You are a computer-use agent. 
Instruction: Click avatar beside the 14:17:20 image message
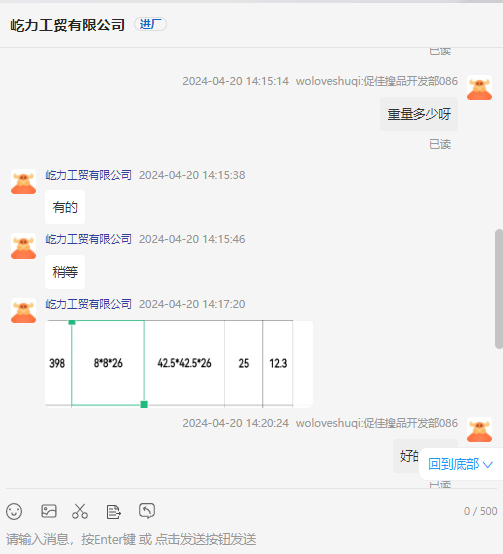click(23, 311)
